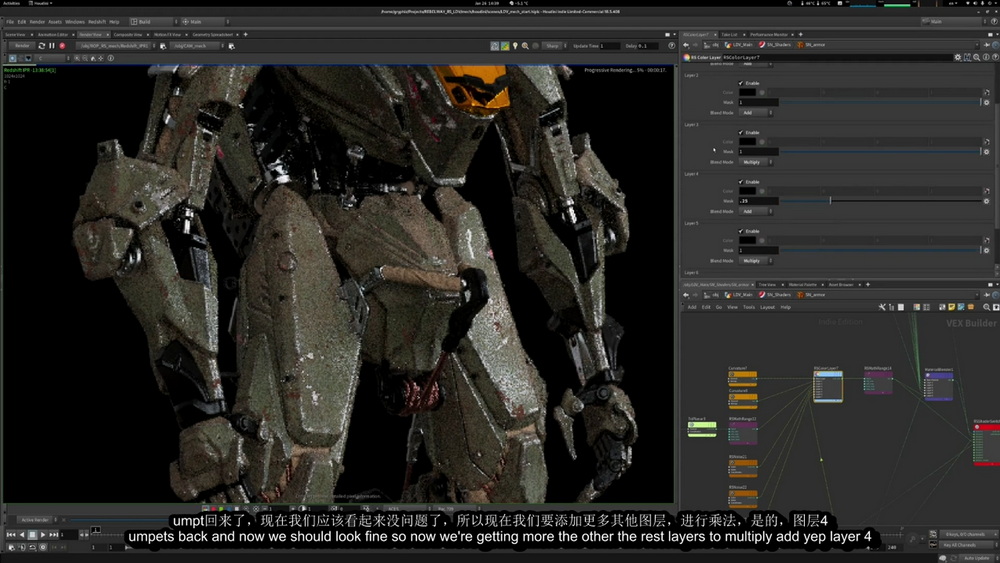Open the ROP node chooser icon beside the Redshift_IPR path
Image resolution: width=1000 pixels, height=563 pixels.
coord(163,46)
